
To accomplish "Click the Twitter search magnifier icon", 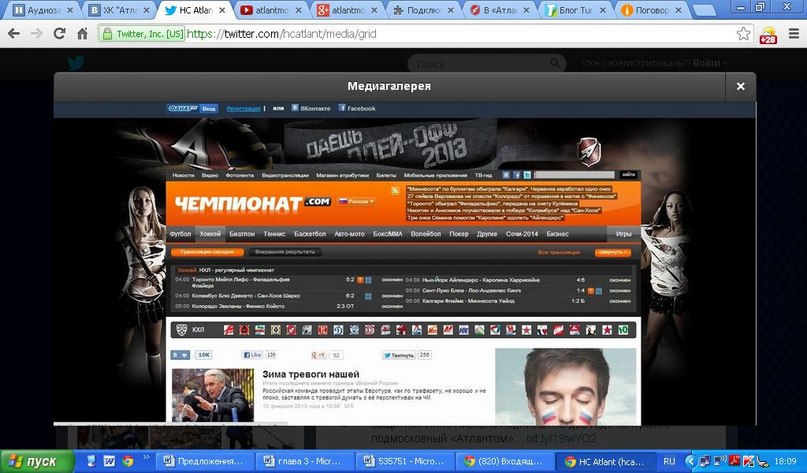I will click(x=554, y=63).
